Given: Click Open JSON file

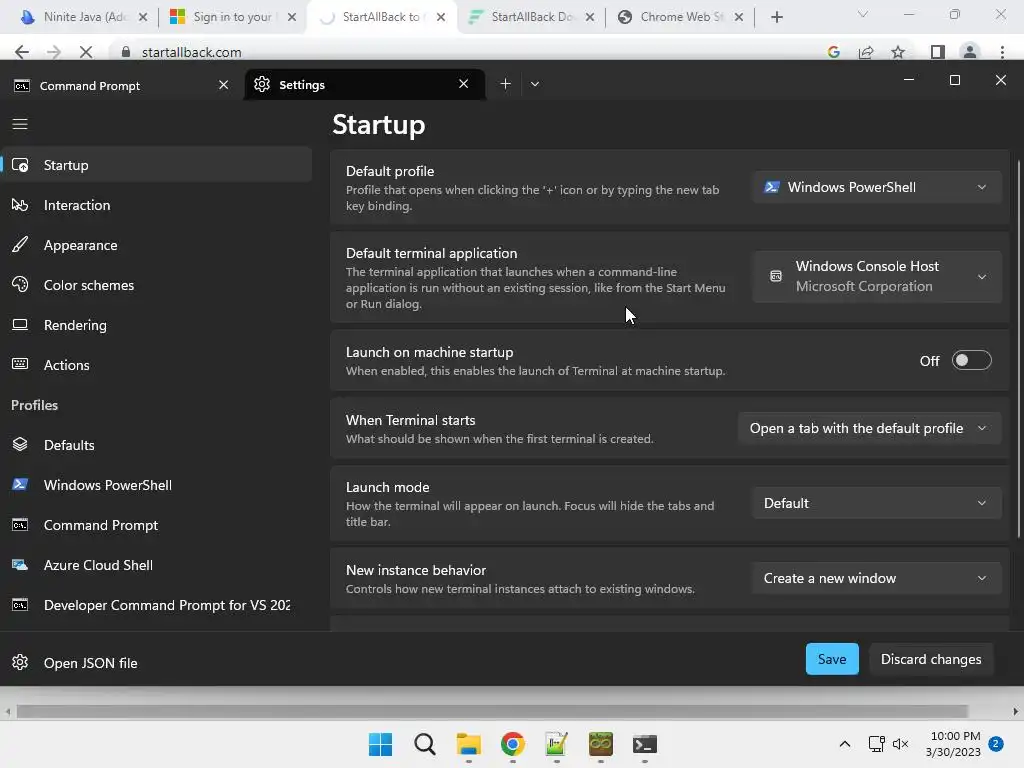Looking at the screenshot, I should pyautogui.click(x=157, y=662).
